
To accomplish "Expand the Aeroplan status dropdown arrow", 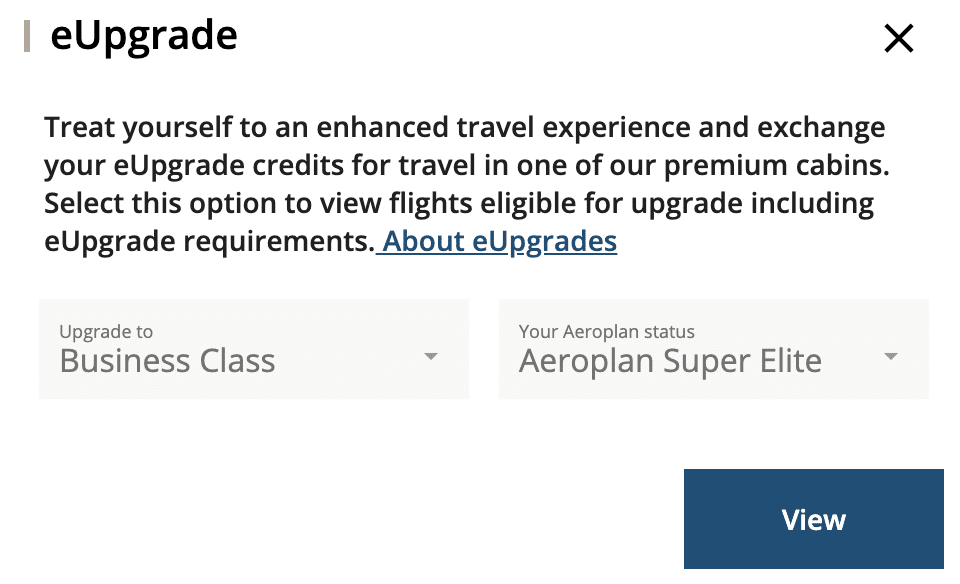I will click(891, 356).
